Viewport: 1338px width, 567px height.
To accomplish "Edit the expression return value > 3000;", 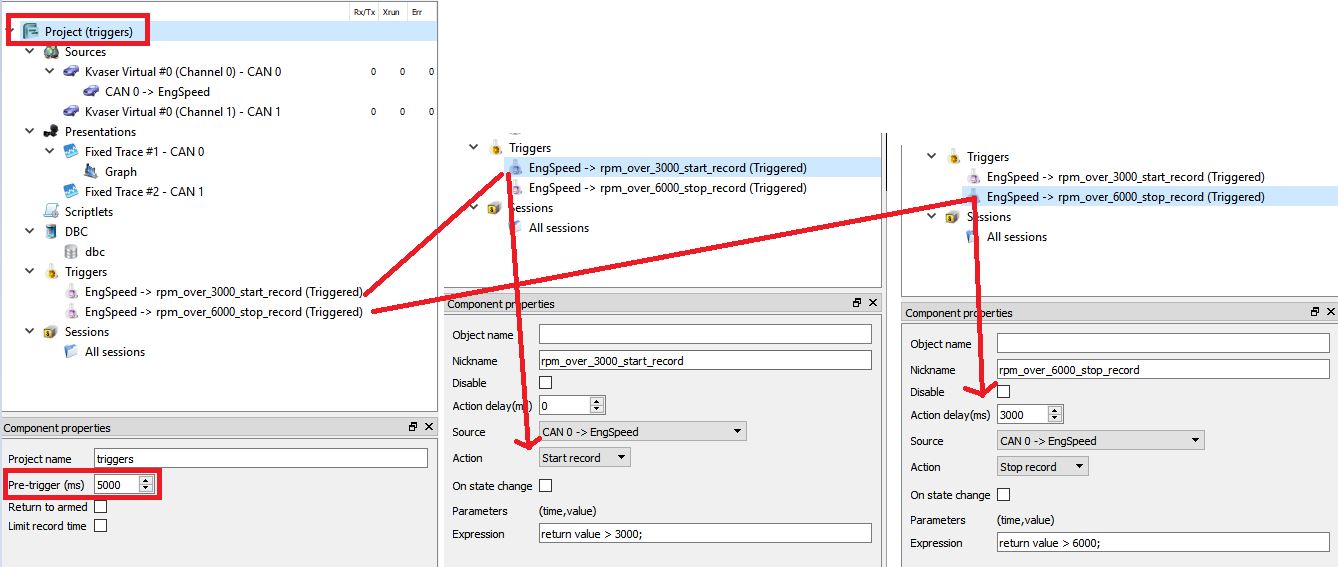I will [705, 534].
